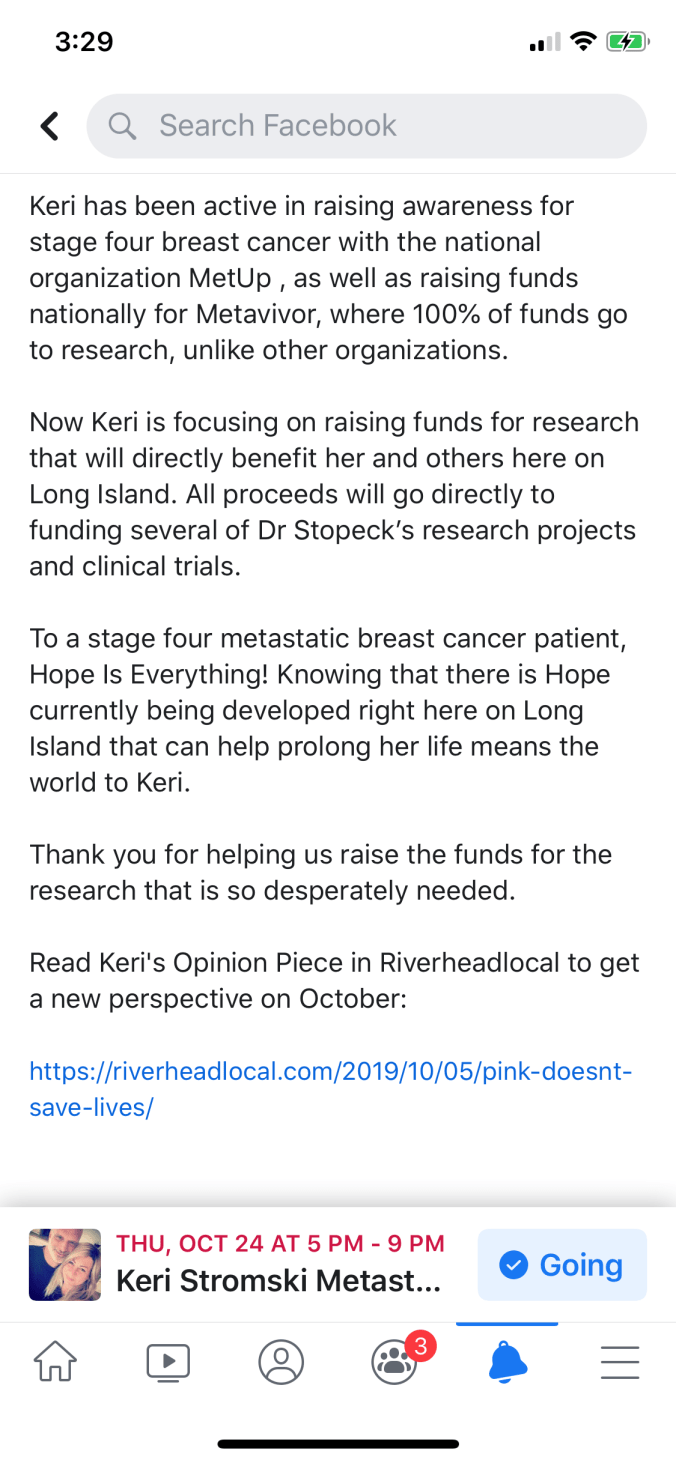Tap the cellular signal bars
Image resolution: width=676 pixels, height=1463 pixels.
[544, 42]
